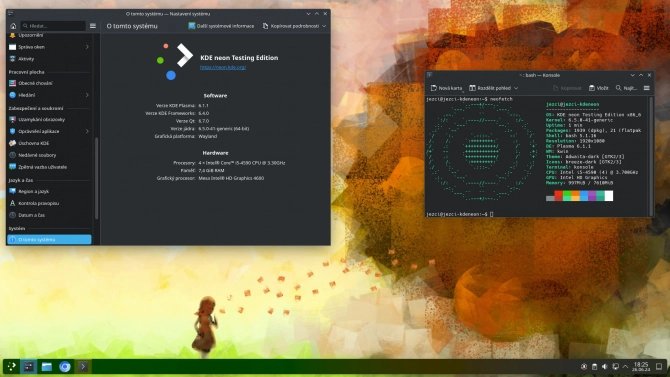Expand the Hledání chevron arrow
This screenshot has width=670, height=377.
coord(87,95)
